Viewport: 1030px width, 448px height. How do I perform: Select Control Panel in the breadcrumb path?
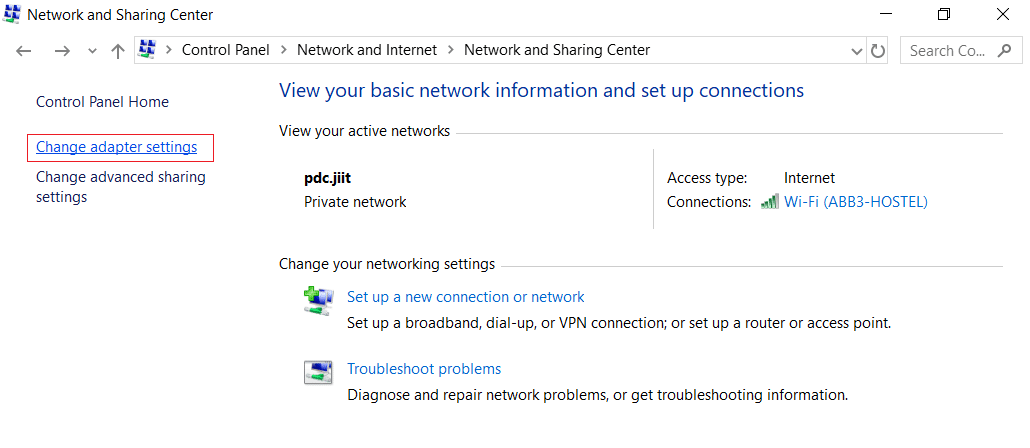click(x=225, y=50)
